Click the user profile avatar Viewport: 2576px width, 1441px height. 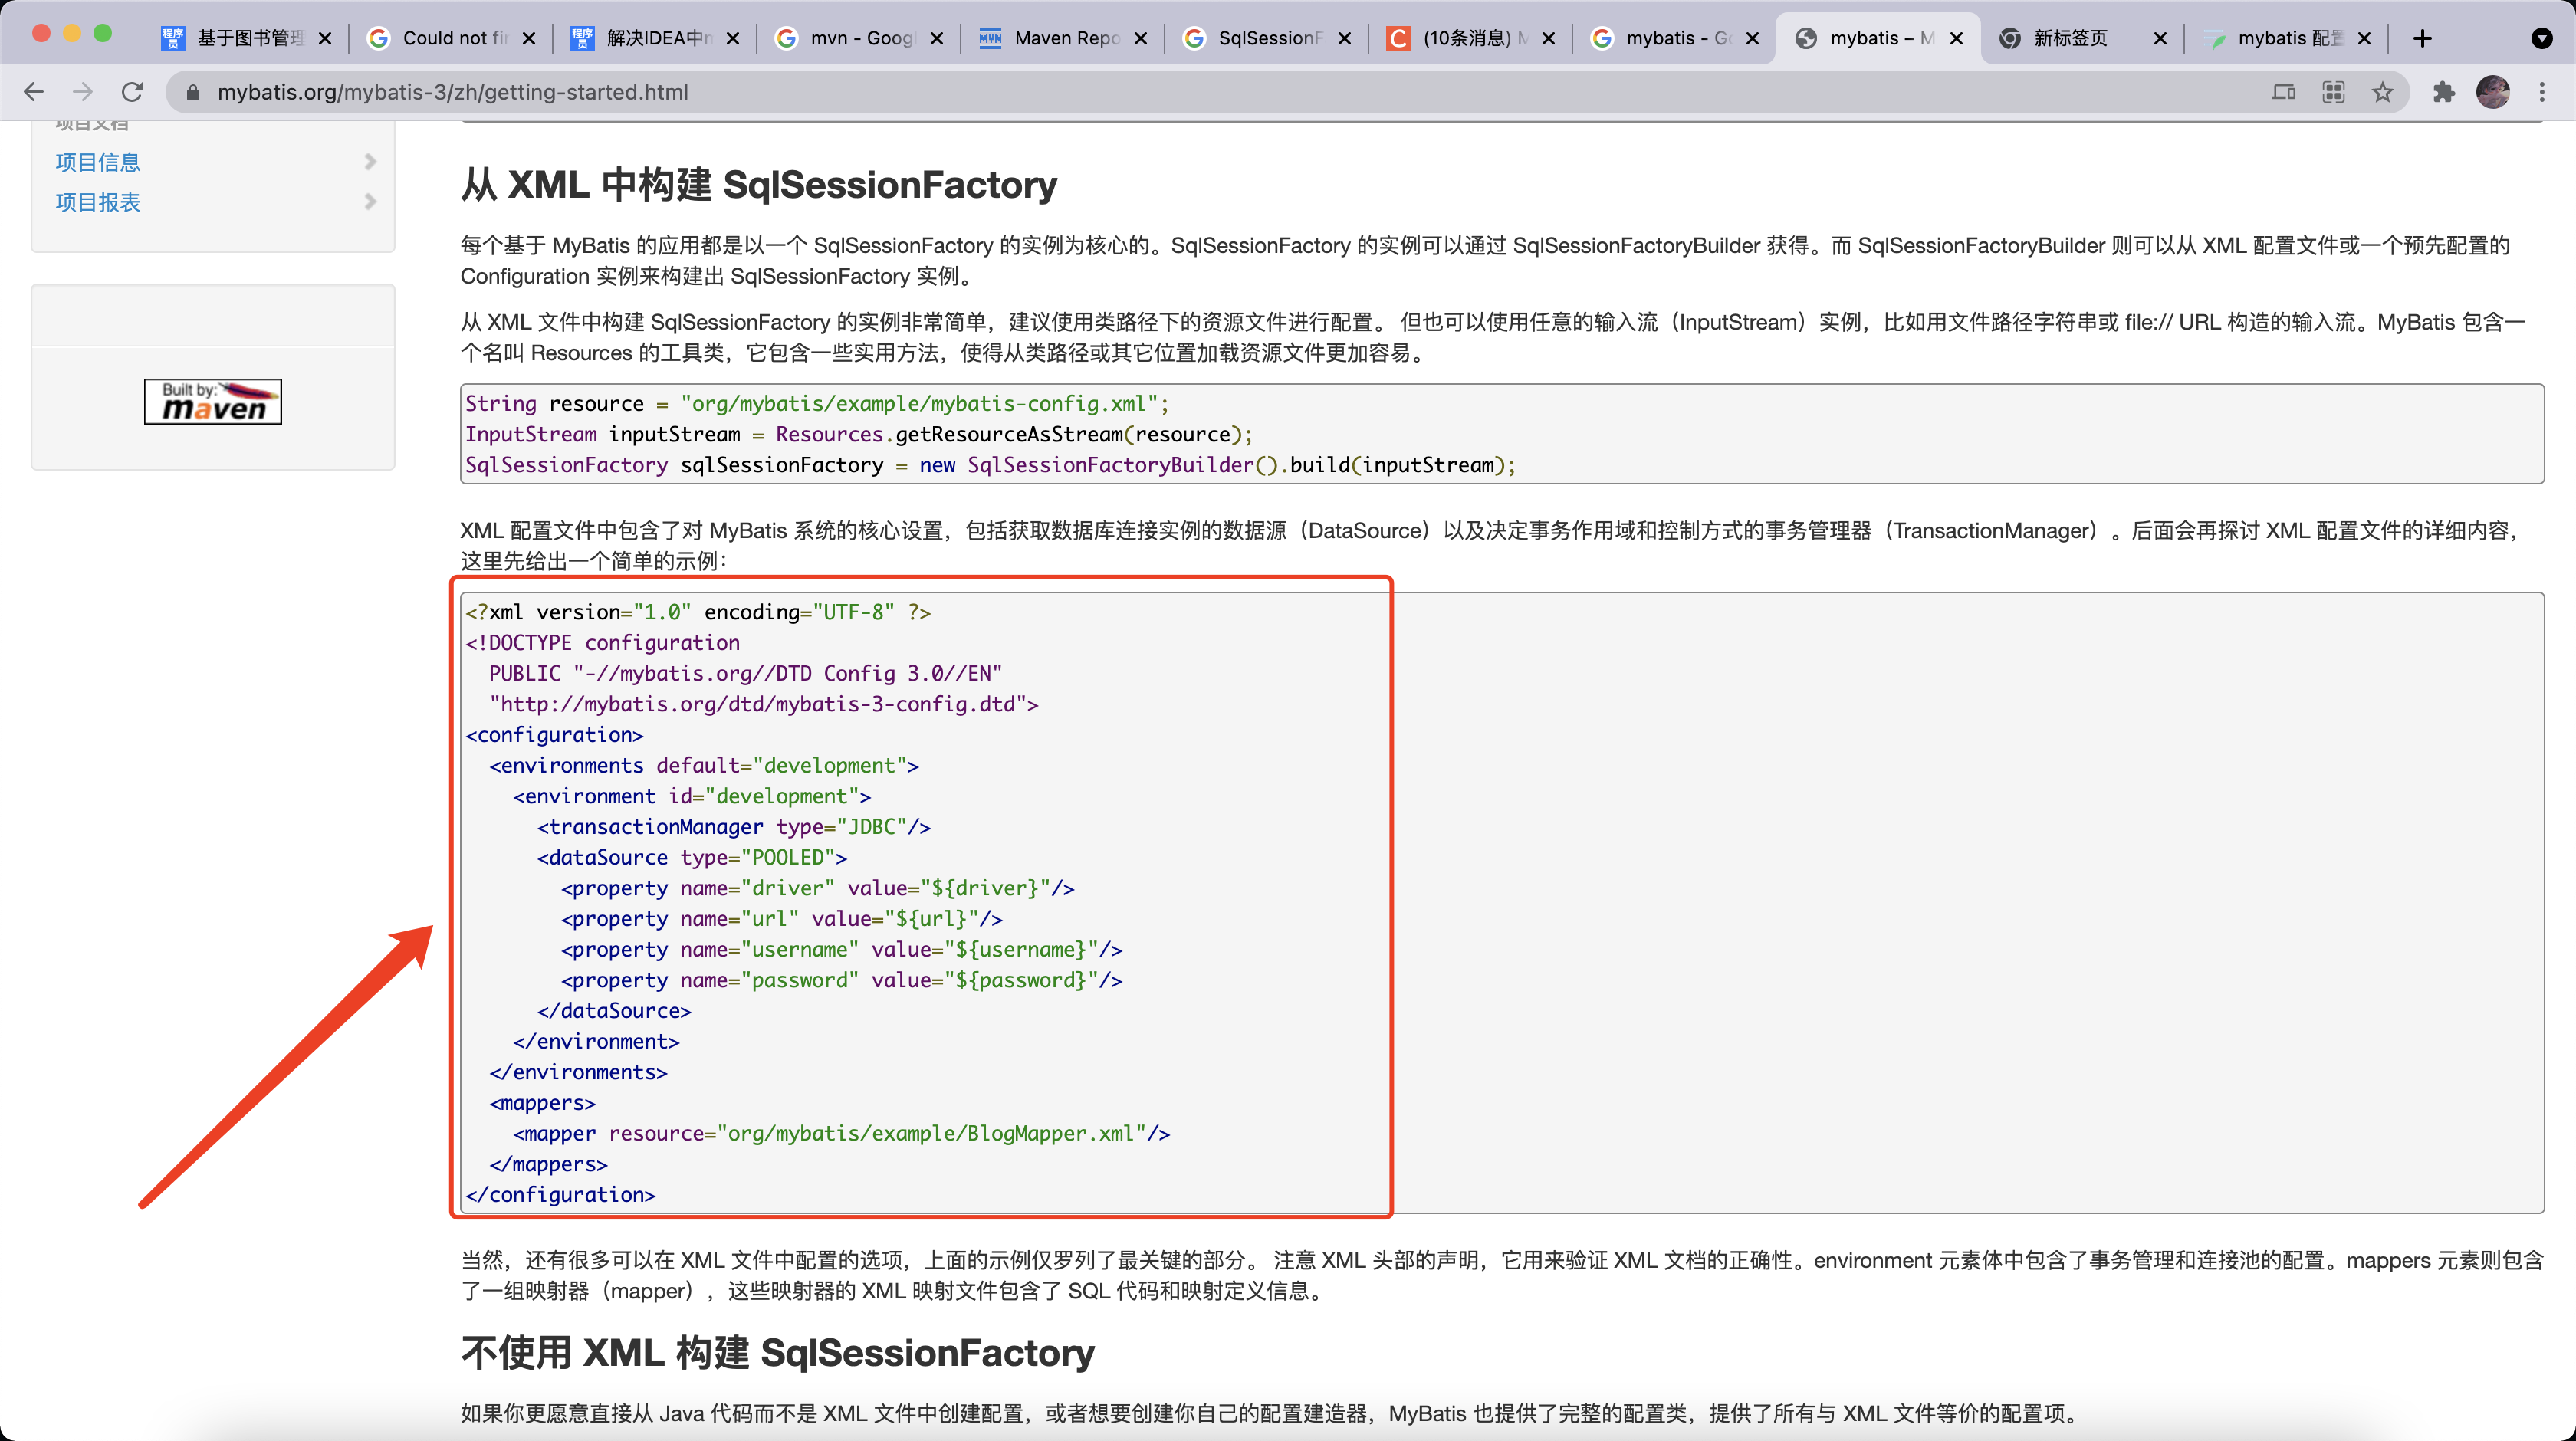pyautogui.click(x=2493, y=92)
